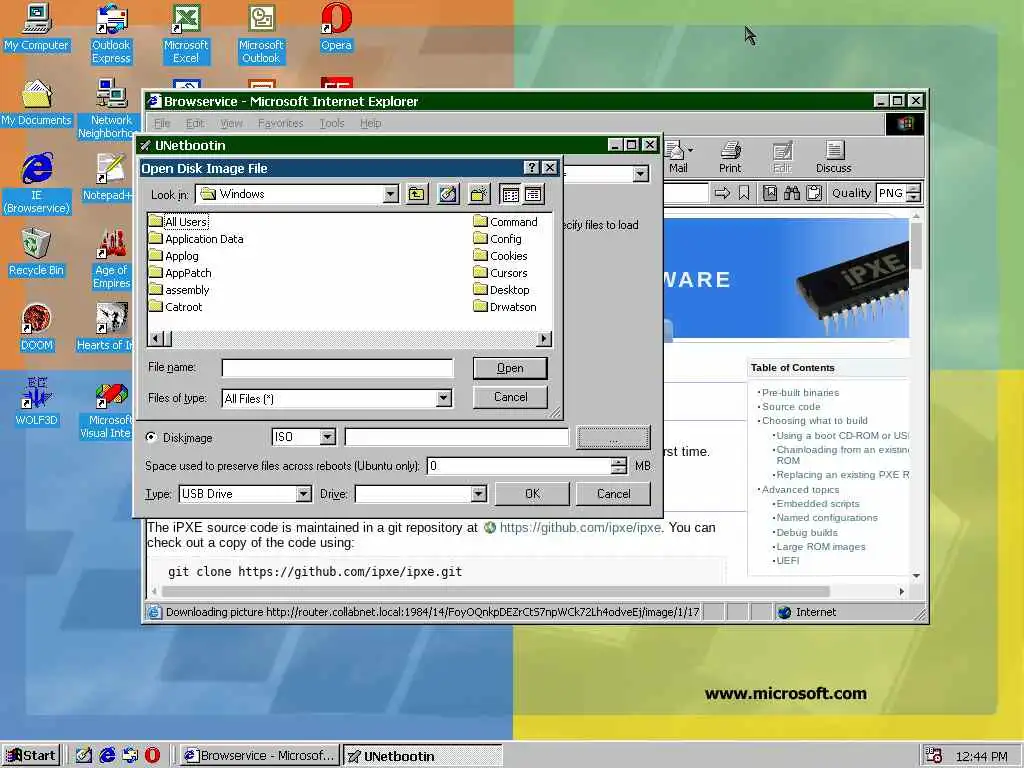Open the Favorites menu in Internet Explorer
The image size is (1024, 768).
tap(280, 123)
